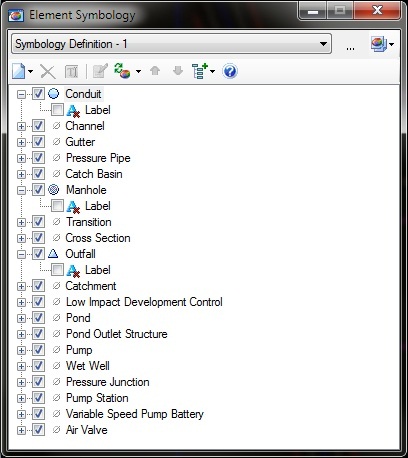Click the Delete (X) toolbar icon
408x458 pixels.
(x=48, y=71)
